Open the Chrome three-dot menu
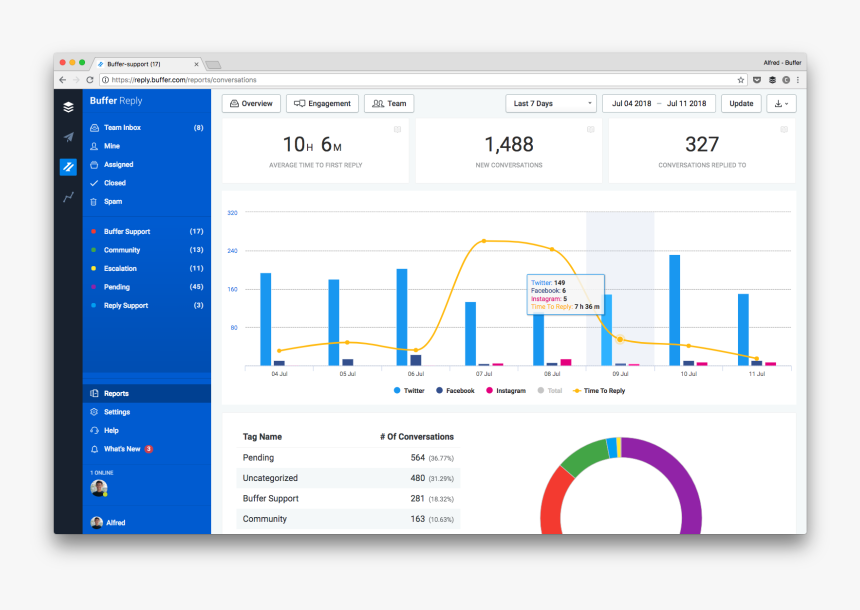860x610 pixels. 797,80
